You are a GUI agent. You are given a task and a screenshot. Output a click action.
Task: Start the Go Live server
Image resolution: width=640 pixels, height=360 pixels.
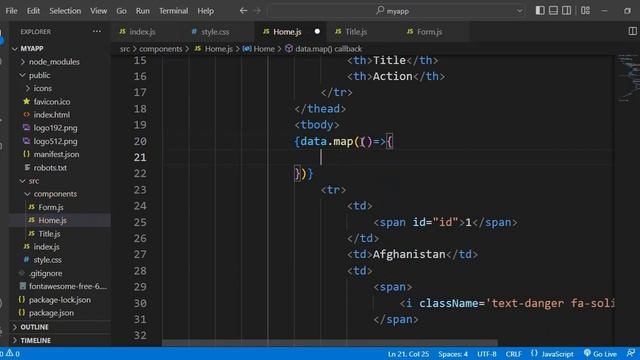click(600, 354)
